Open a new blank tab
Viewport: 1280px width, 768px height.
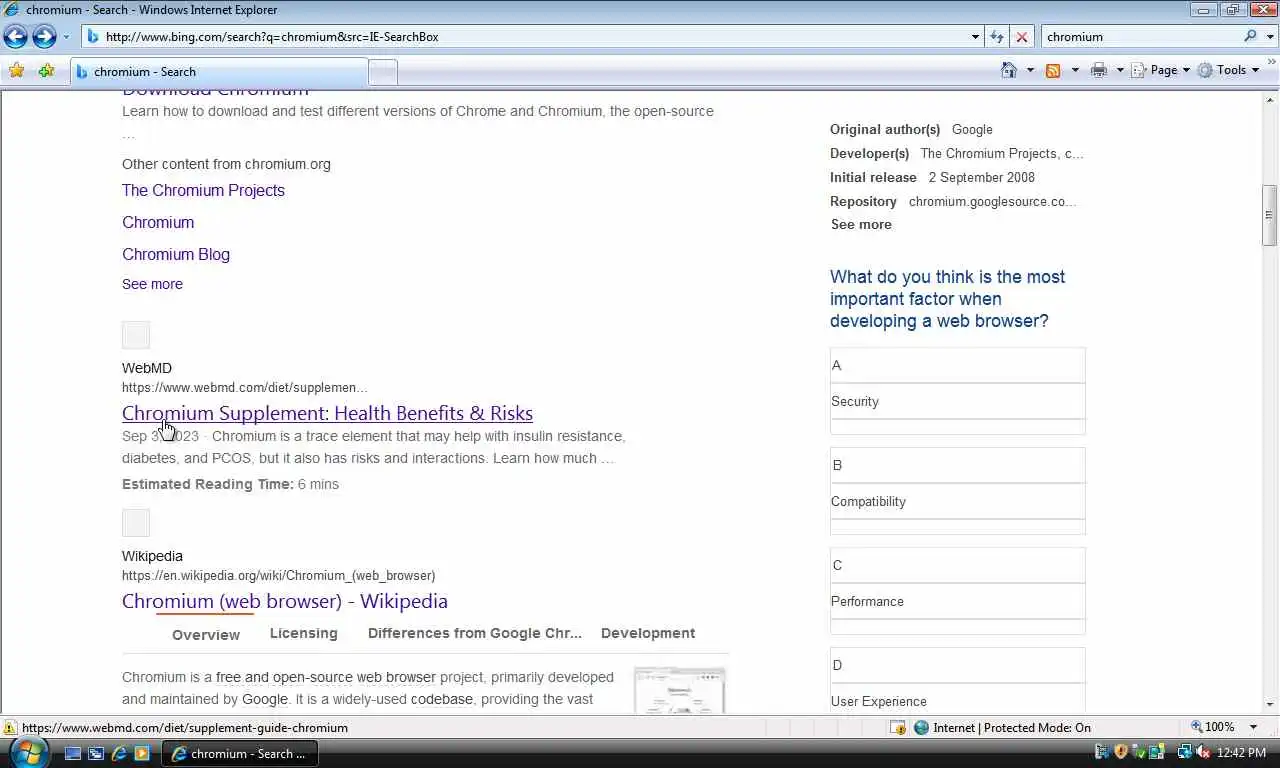click(x=383, y=72)
